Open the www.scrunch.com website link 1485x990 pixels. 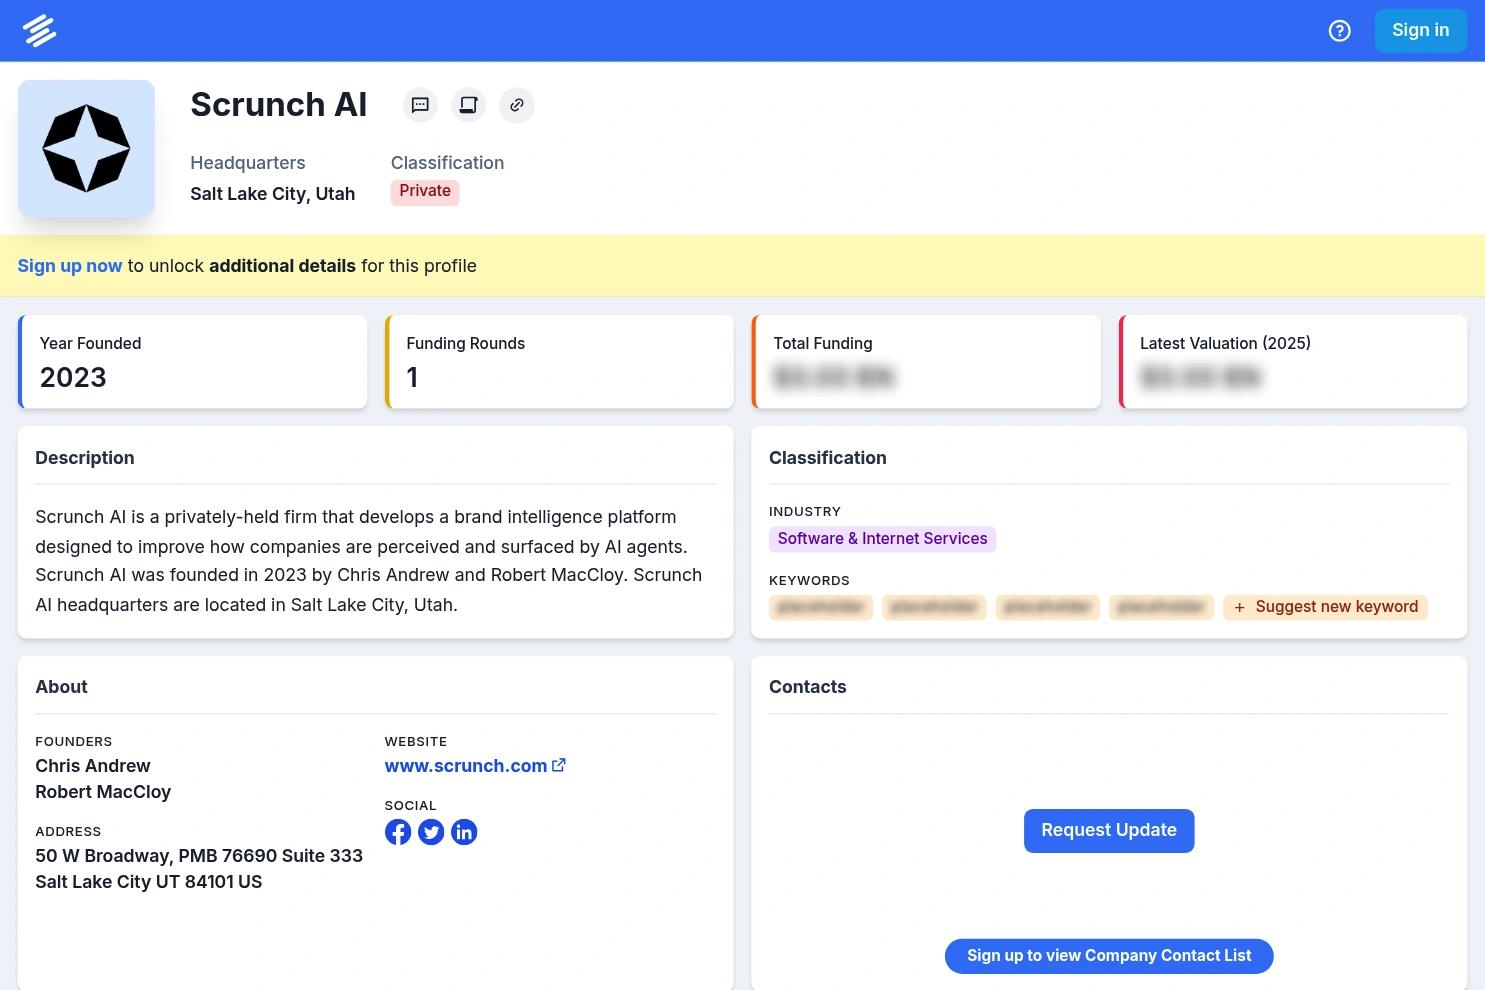[466, 766]
